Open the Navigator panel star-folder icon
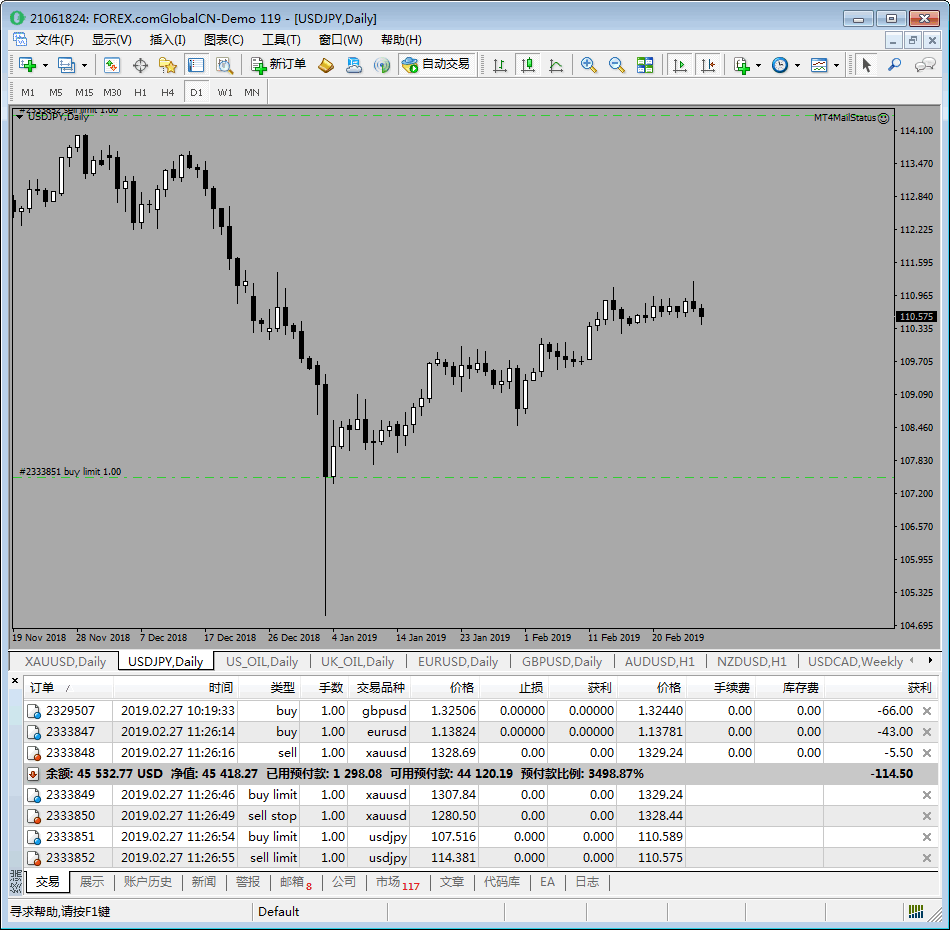950x930 pixels. 168,65
